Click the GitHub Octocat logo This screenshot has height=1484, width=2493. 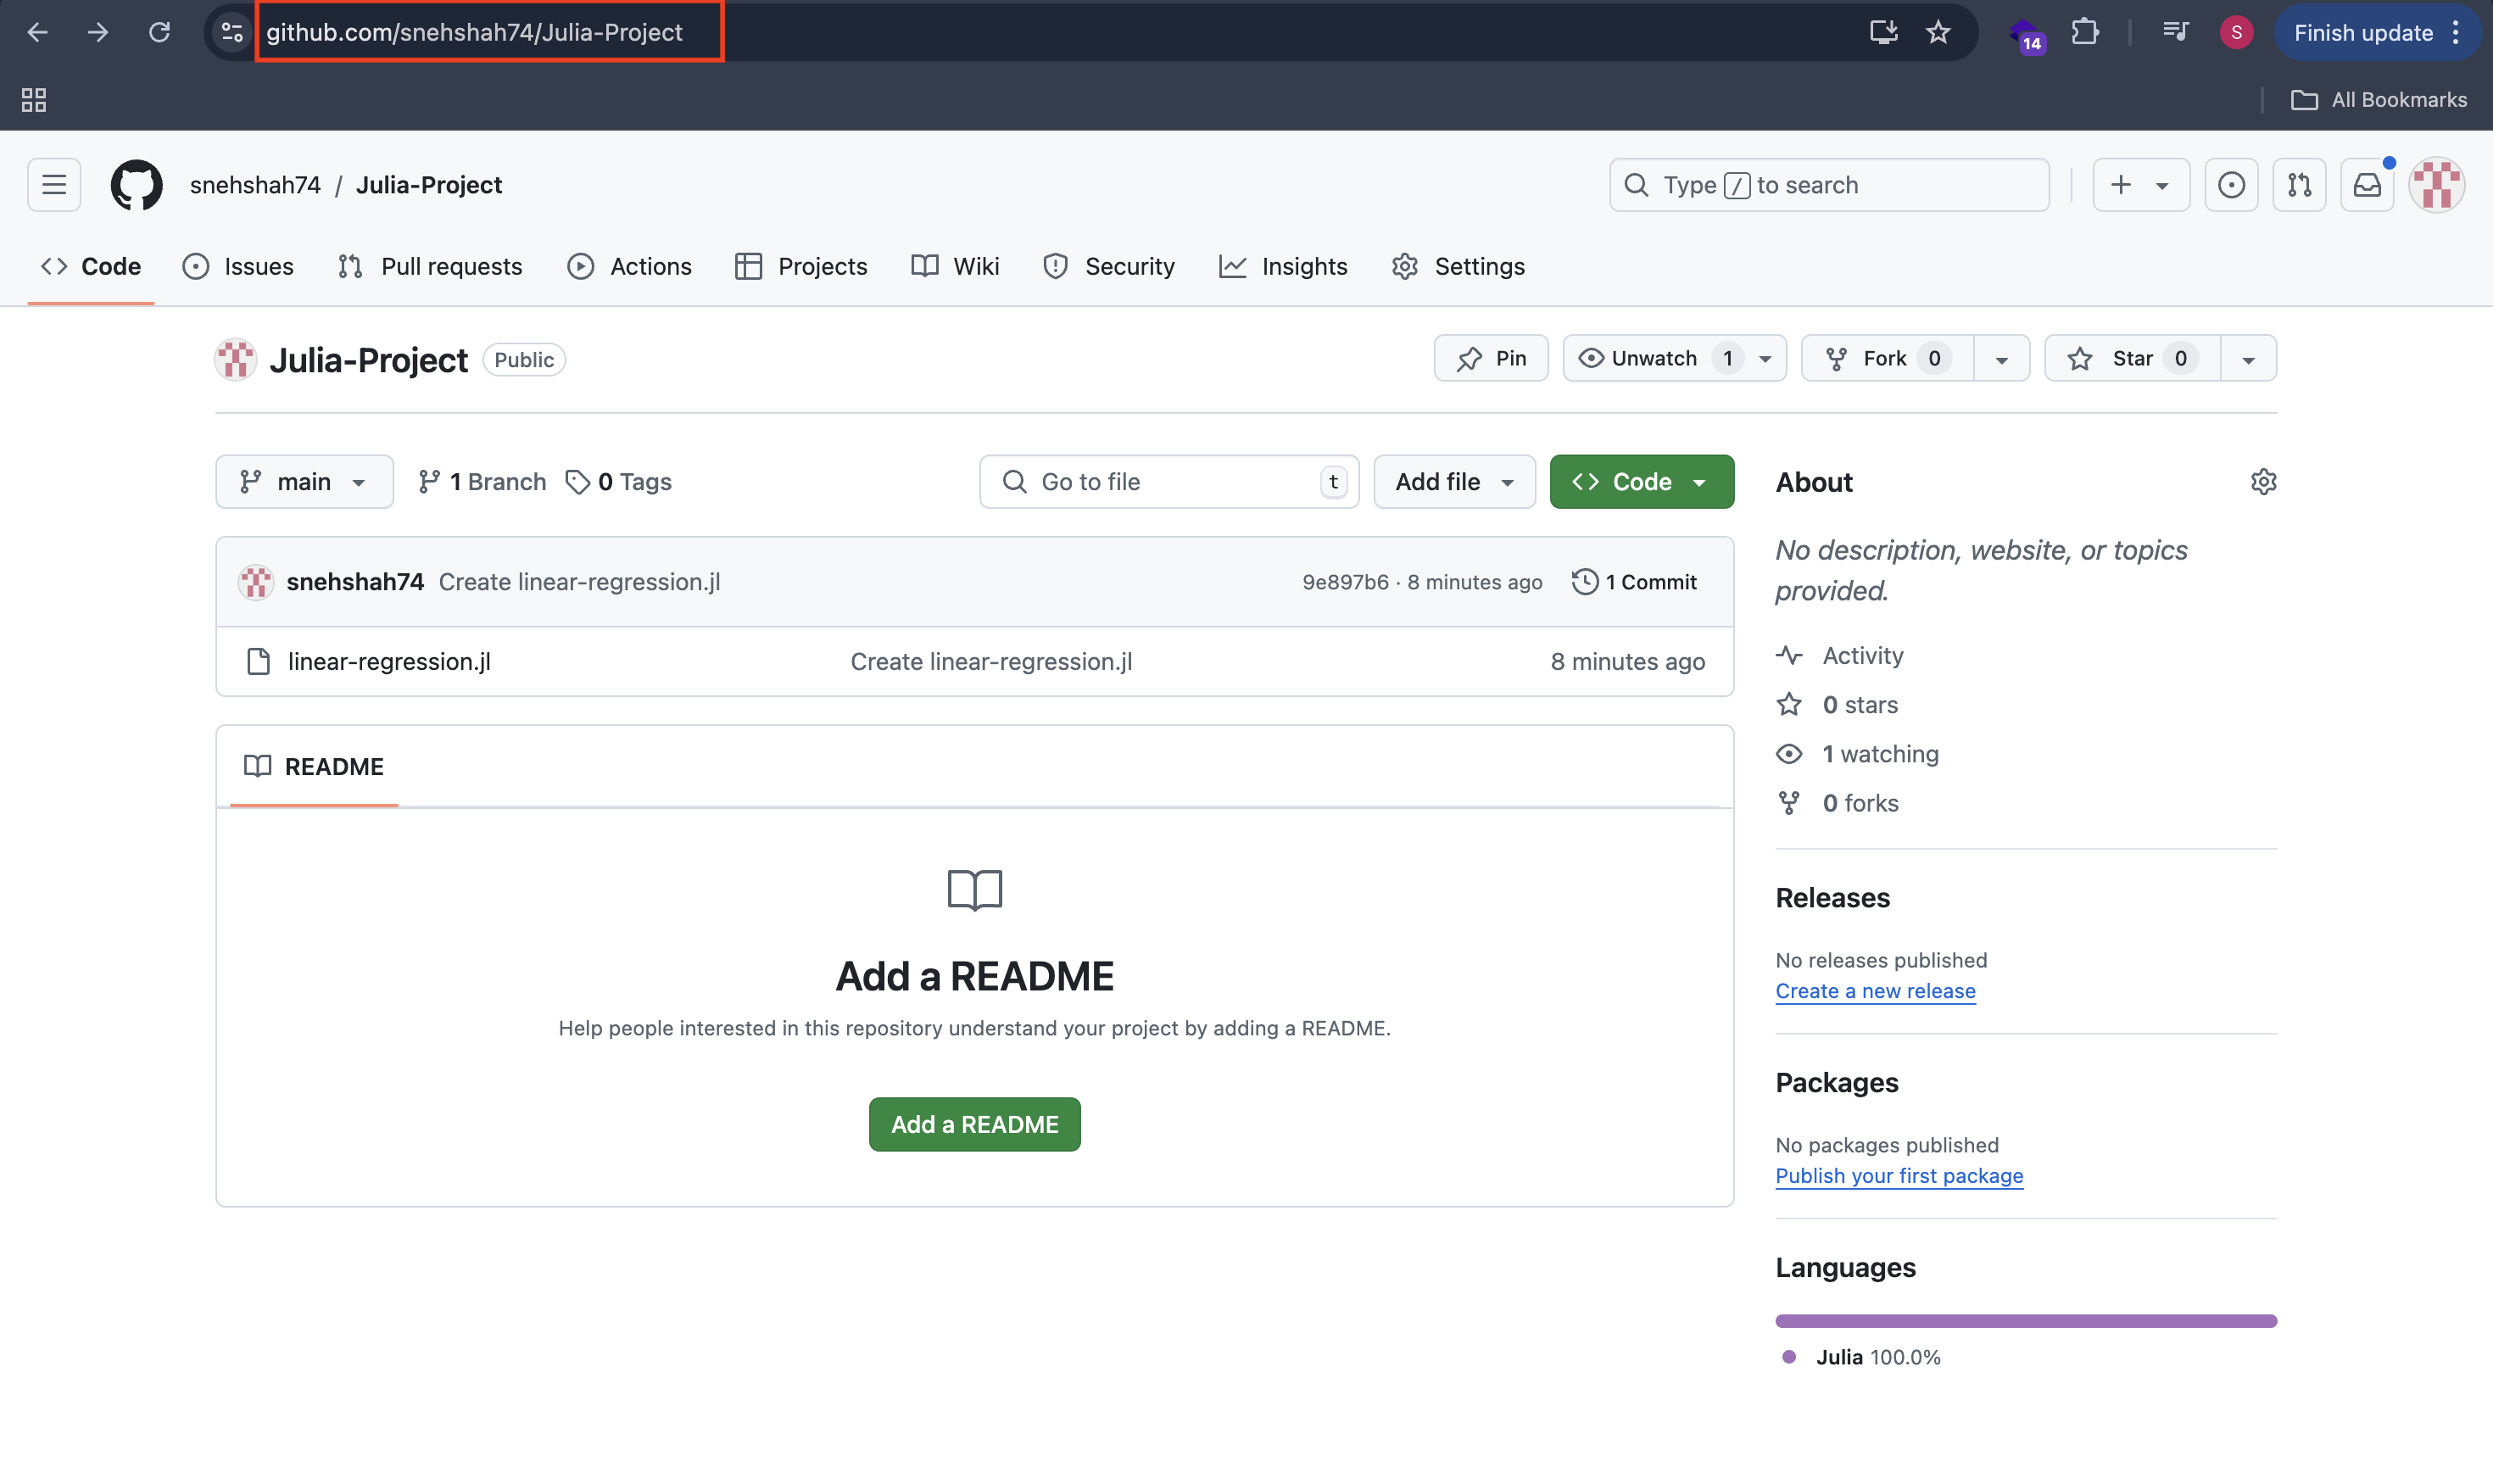pyautogui.click(x=136, y=184)
